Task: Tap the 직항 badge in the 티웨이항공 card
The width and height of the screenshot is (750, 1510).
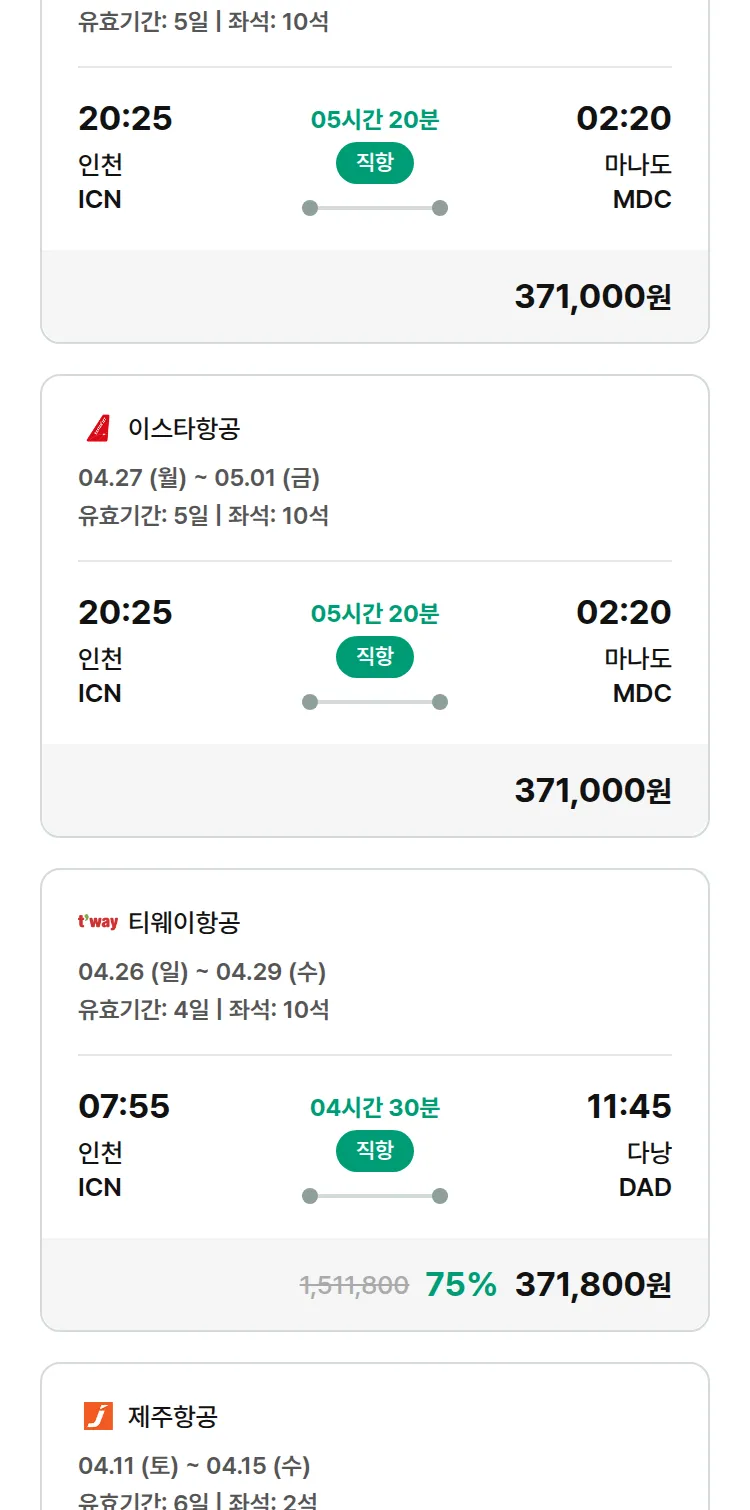Action: 375,1151
